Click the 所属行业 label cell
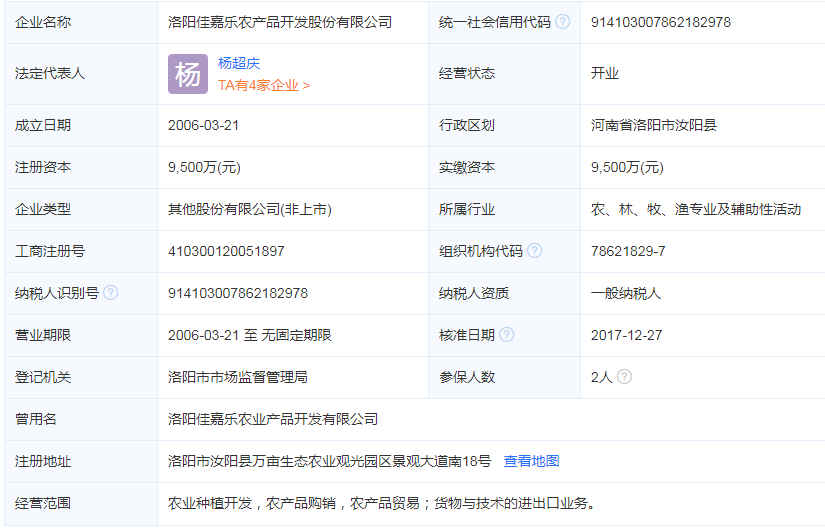This screenshot has width=825, height=532. (x=505, y=209)
